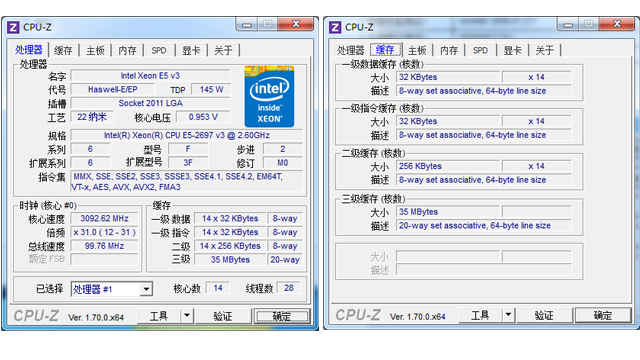
Task: Click the 工具 button in right CPU-Z window
Action: (480, 315)
